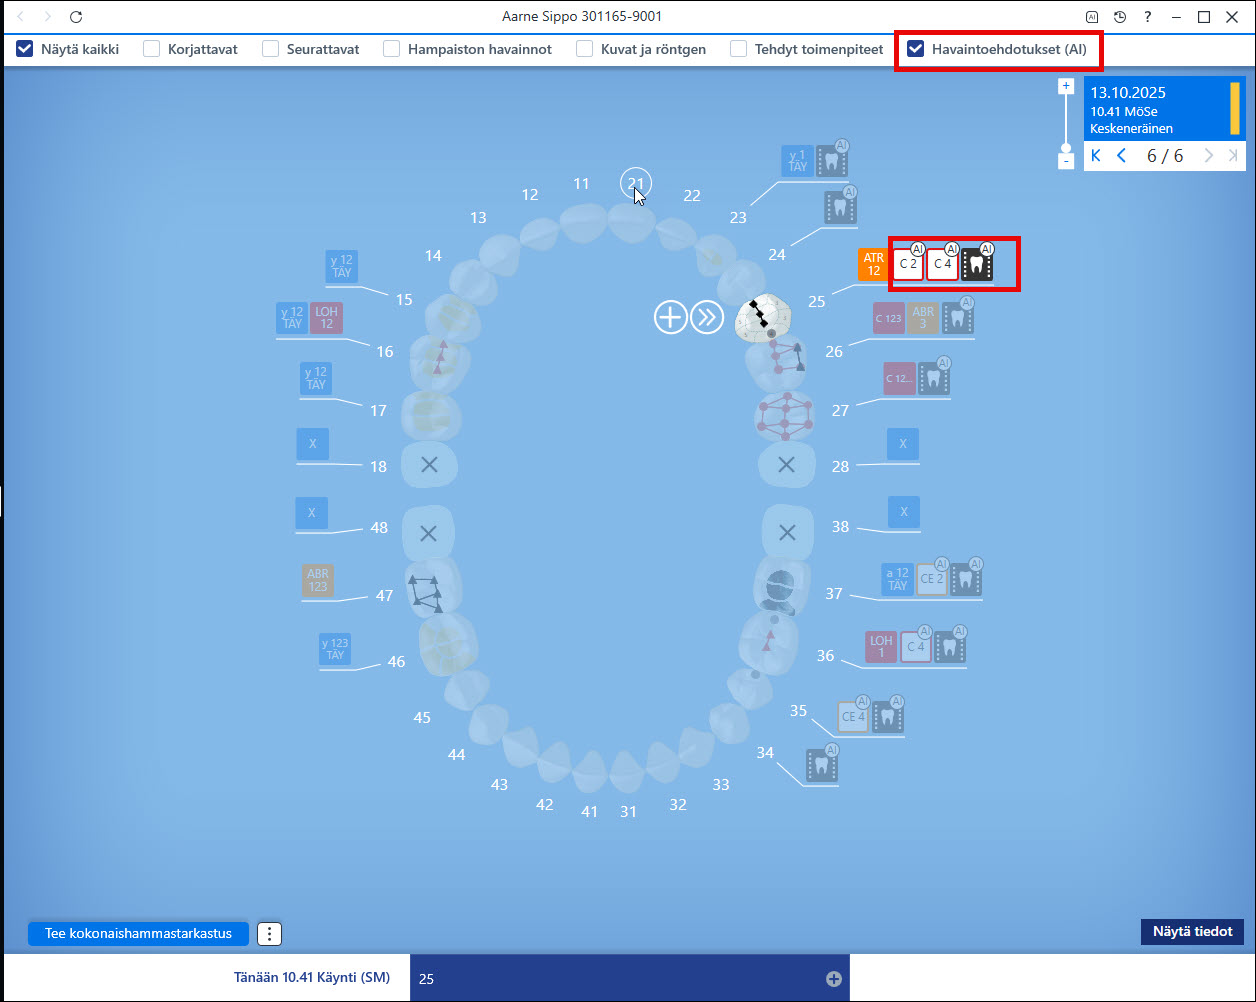Uncheck the Näytä kaikki checkbox
1256x1002 pixels.
25,48
